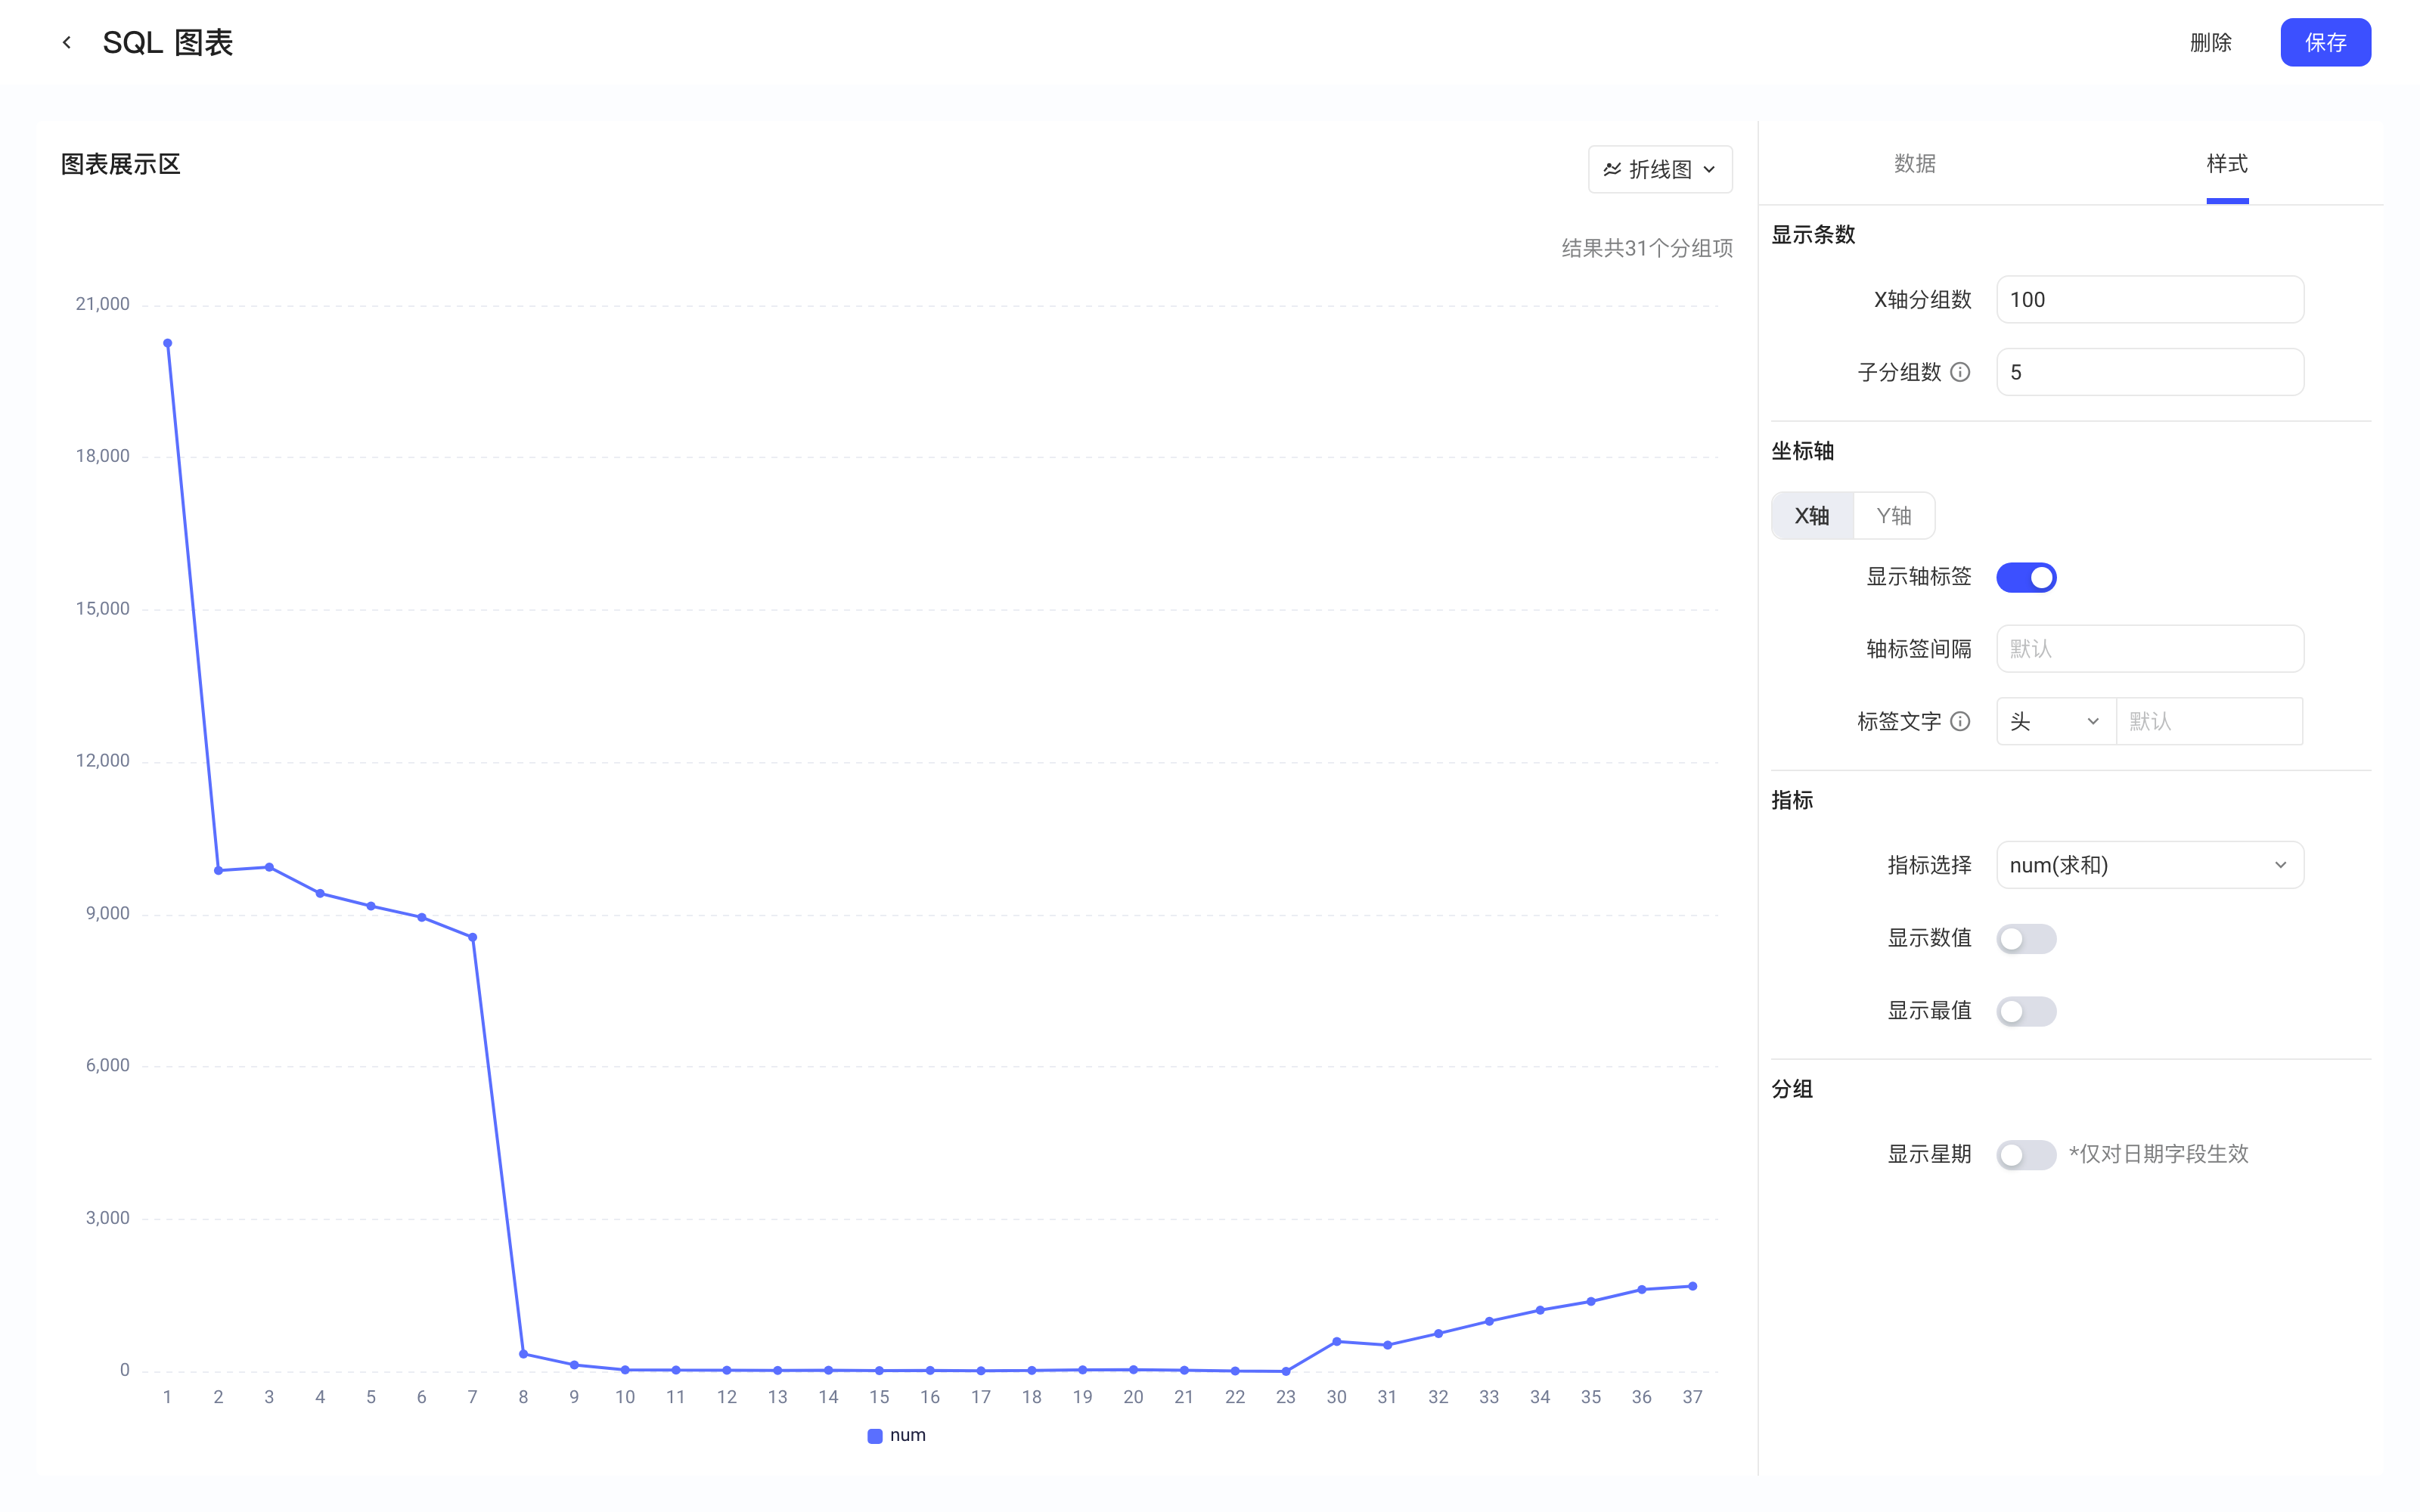Viewport: 2420px width, 1512px height.
Task: Click the 结果共31个分组项 text
Action: [1647, 248]
